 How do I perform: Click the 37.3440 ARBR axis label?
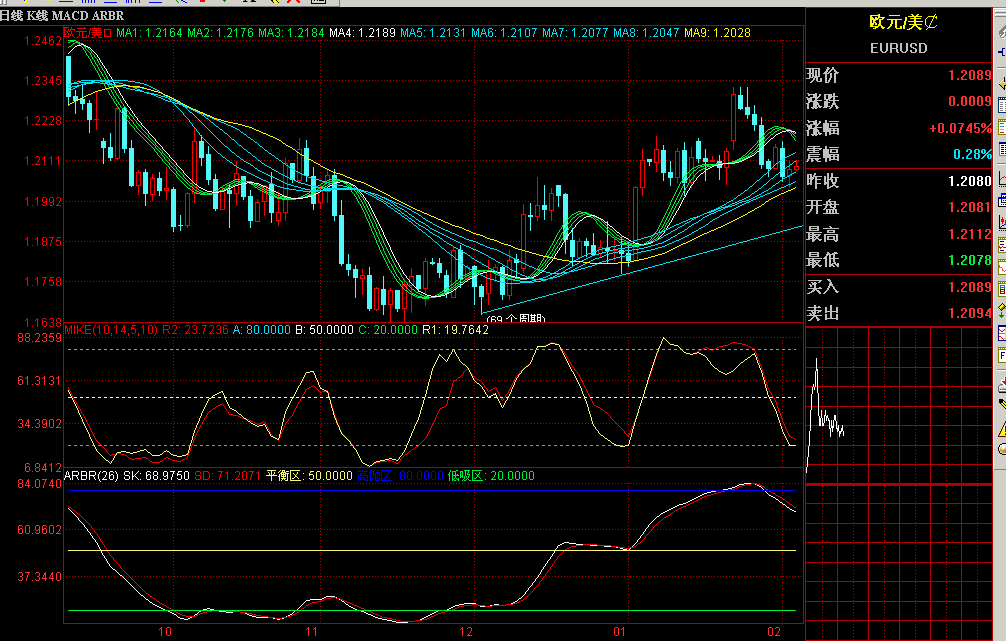coord(40,577)
